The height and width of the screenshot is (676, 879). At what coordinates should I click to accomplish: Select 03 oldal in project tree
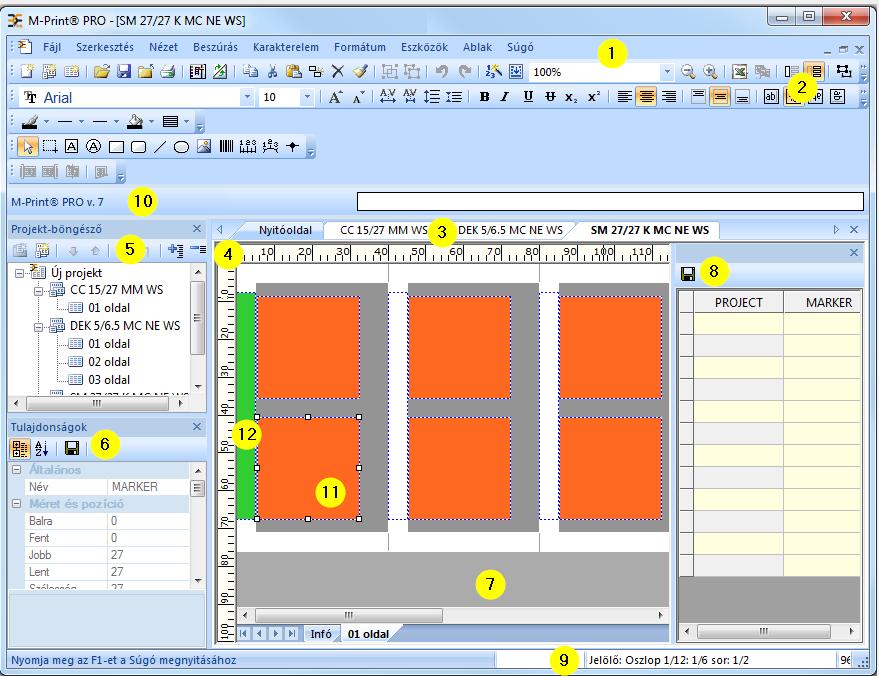(109, 379)
